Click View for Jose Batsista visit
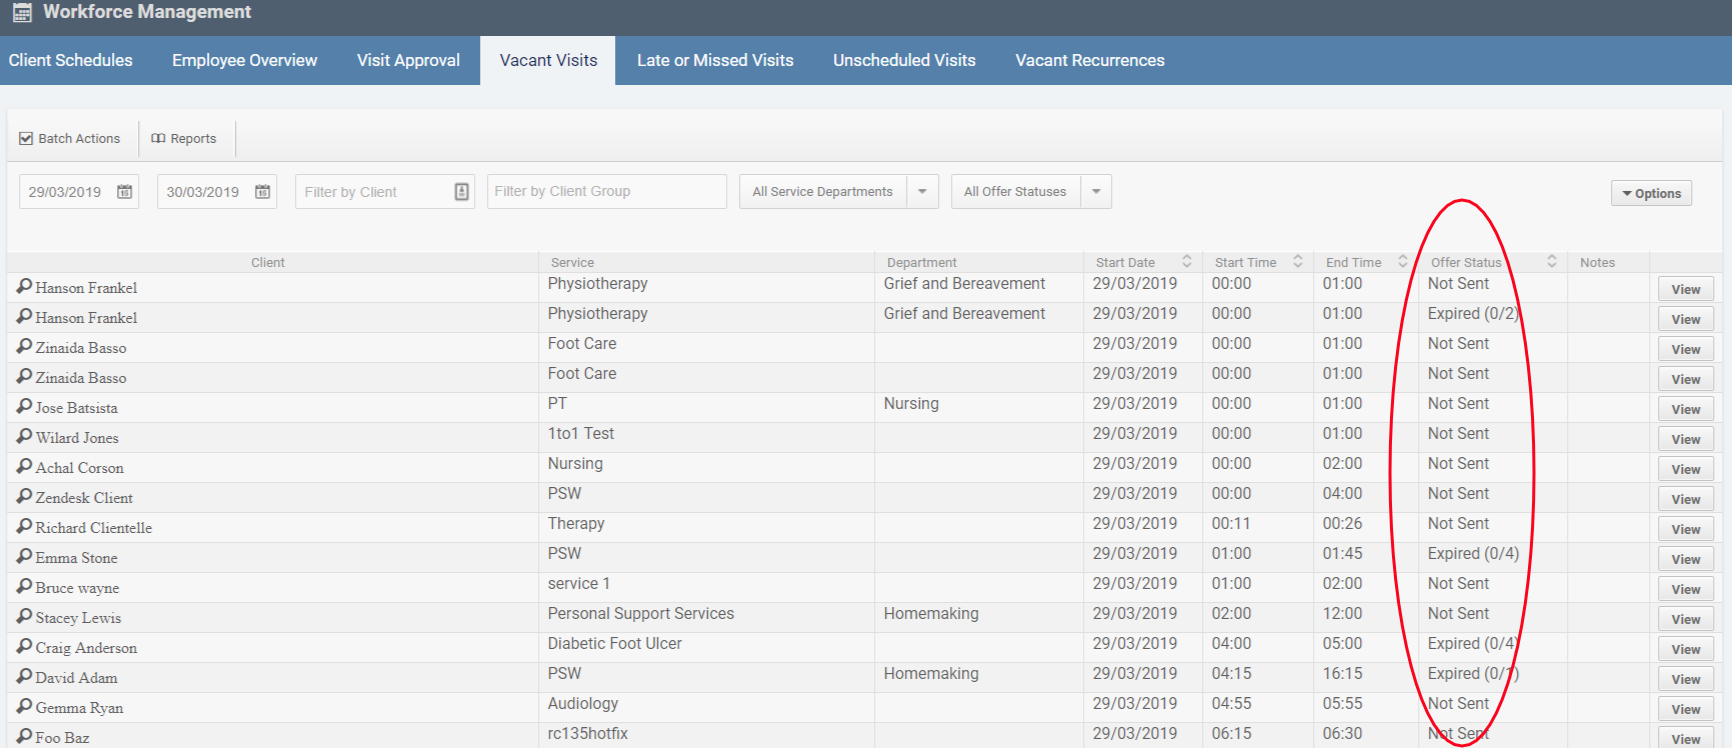 click(x=1685, y=409)
